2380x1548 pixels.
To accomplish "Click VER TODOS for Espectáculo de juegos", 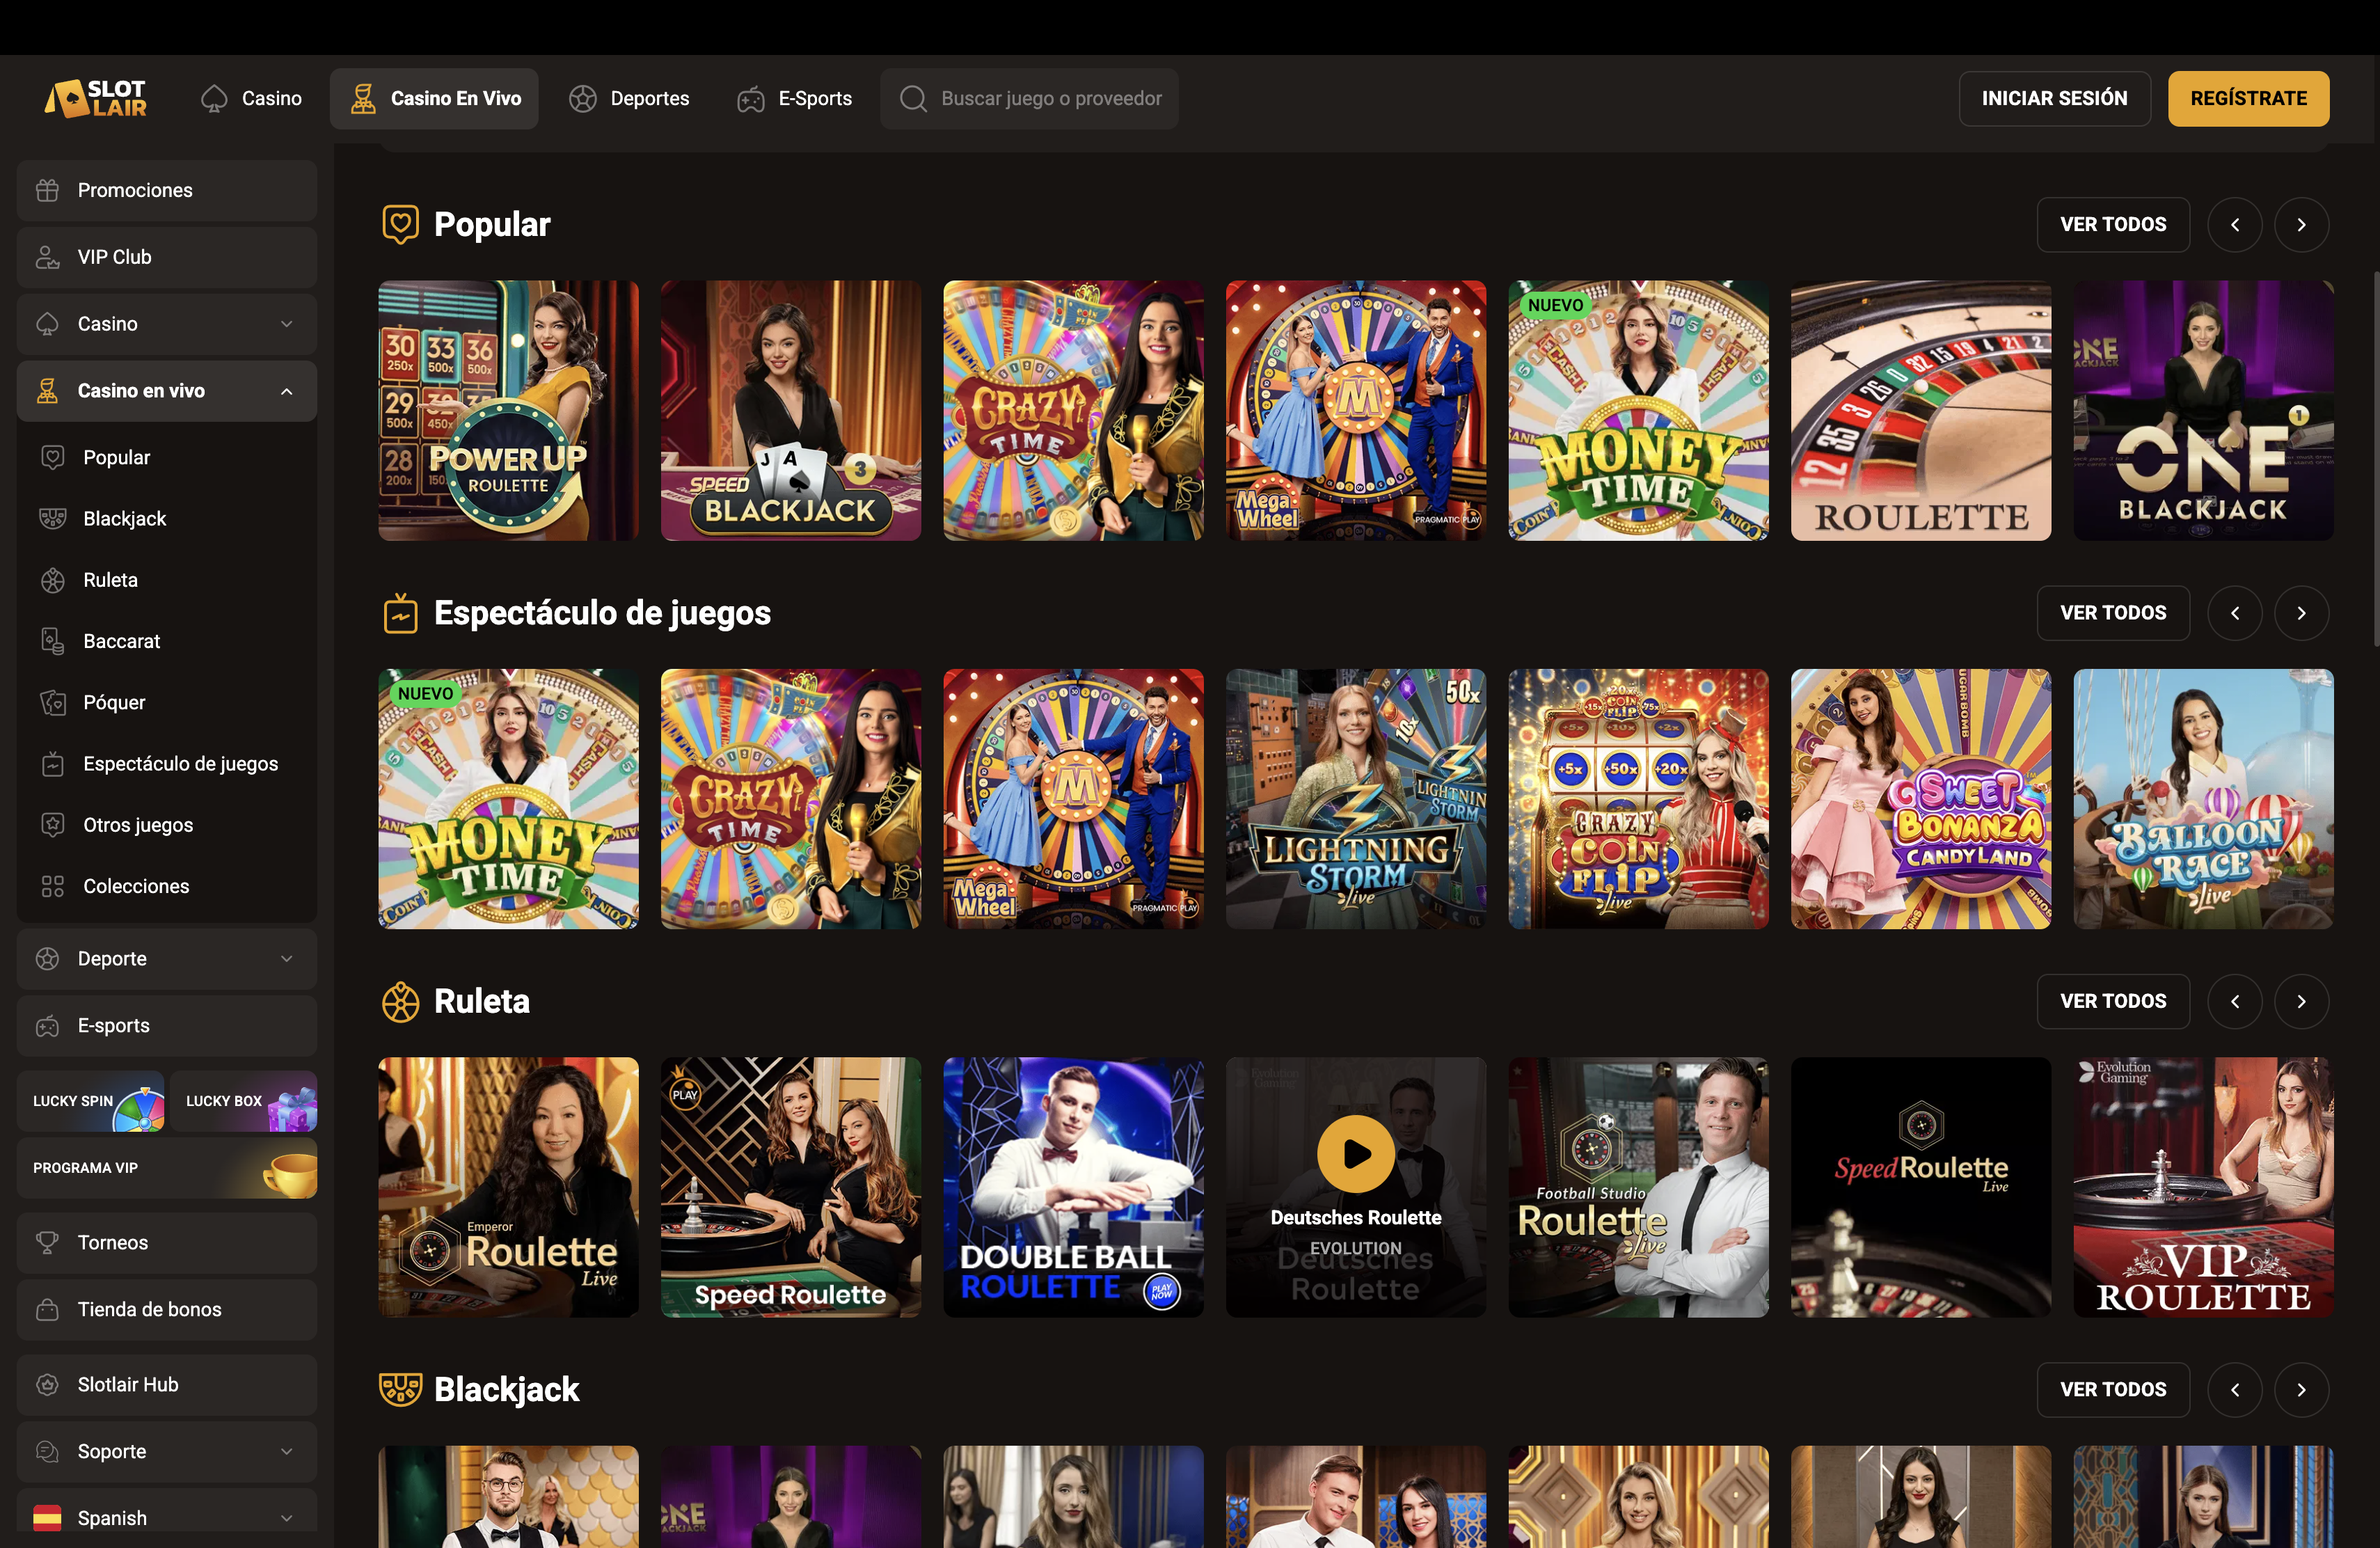I will coord(2113,613).
